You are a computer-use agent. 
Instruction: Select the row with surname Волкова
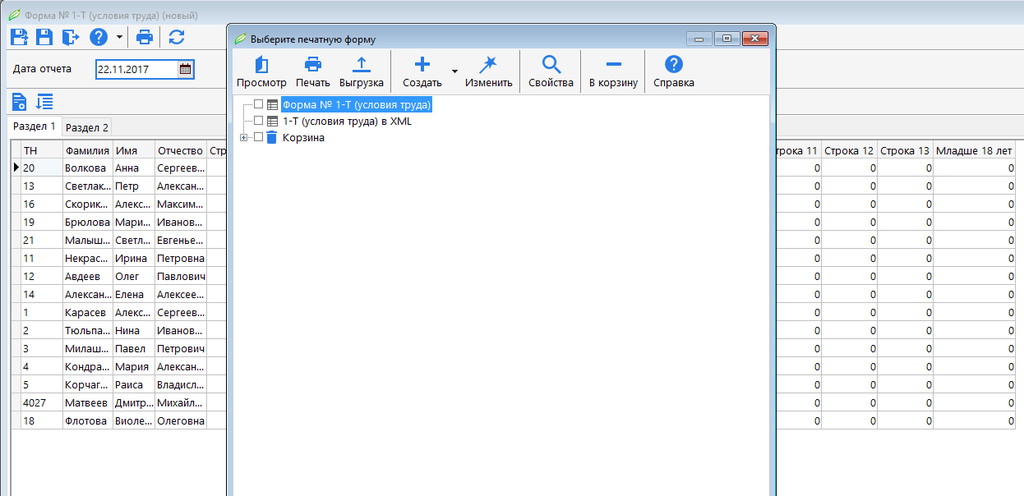click(88, 168)
